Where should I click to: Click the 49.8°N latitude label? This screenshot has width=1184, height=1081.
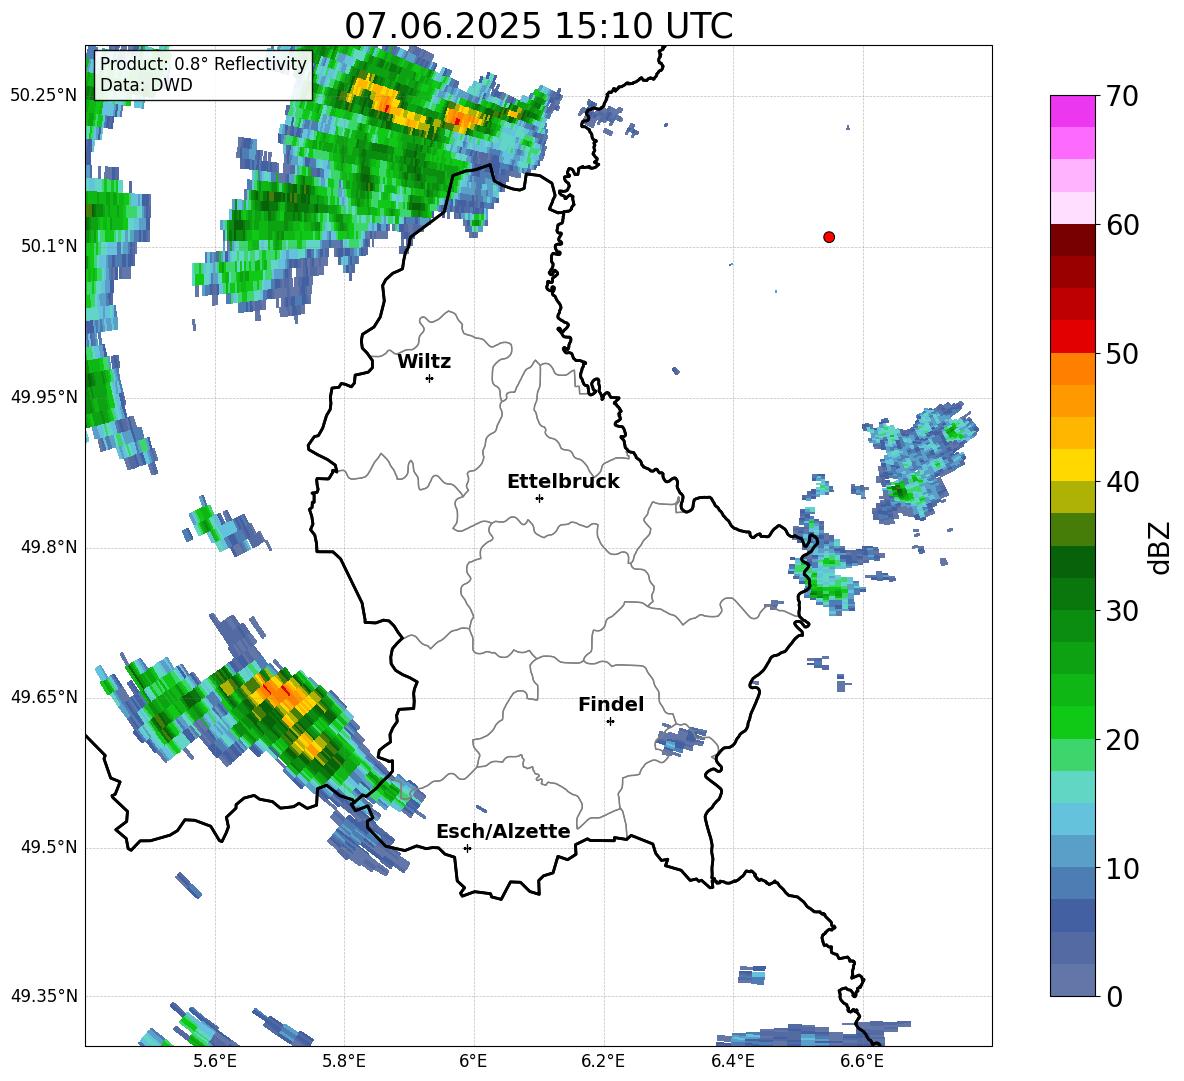click(49, 547)
